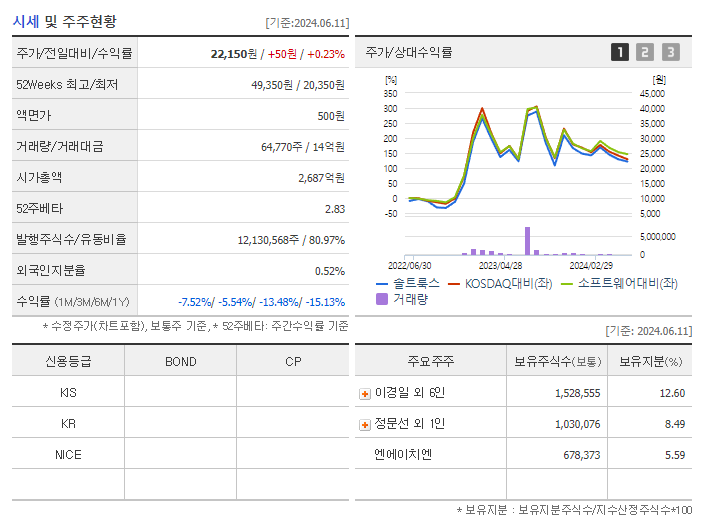Click chart date label 2022/06/30
702x525 pixels.
(x=409, y=265)
